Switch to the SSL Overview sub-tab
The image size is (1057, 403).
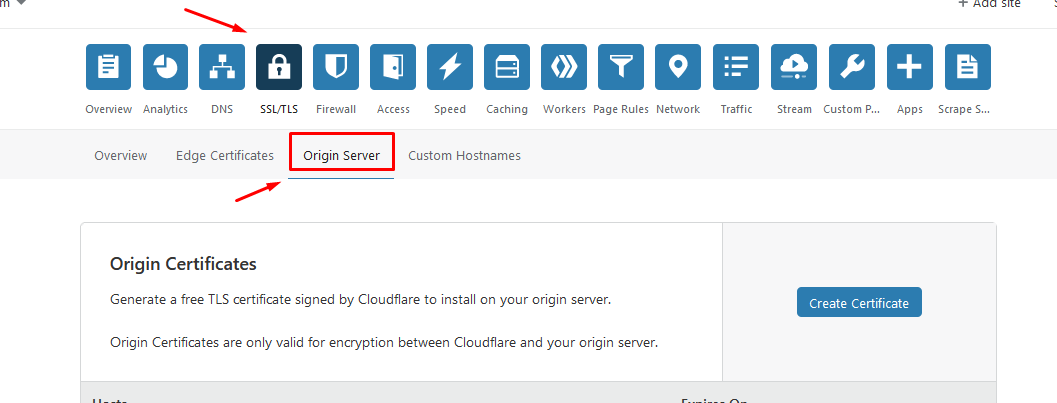(121, 156)
